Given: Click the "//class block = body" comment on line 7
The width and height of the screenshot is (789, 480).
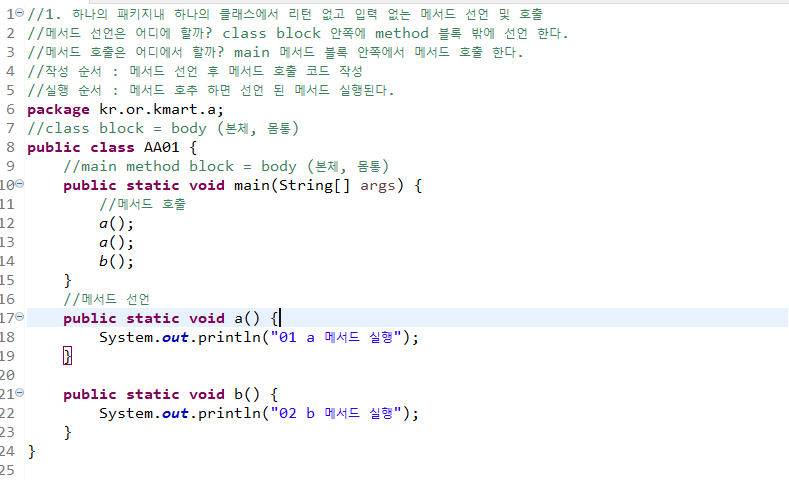Looking at the screenshot, I should [163, 129].
